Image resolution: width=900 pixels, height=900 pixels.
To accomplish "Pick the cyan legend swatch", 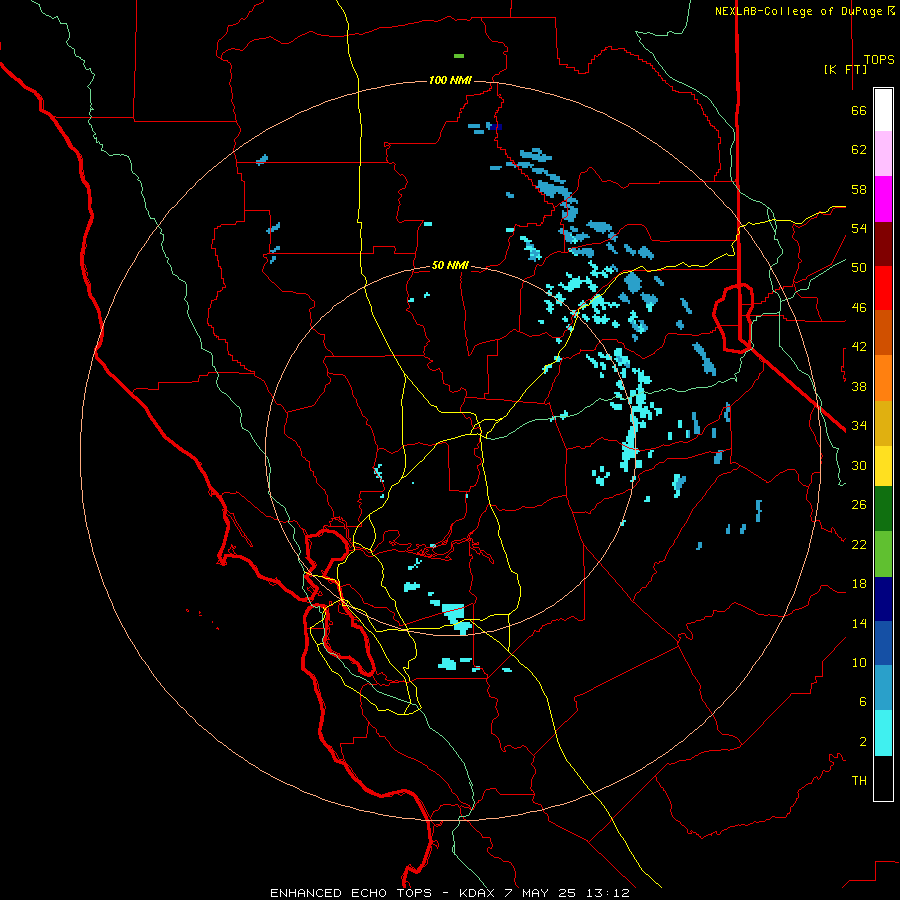I will click(x=883, y=733).
